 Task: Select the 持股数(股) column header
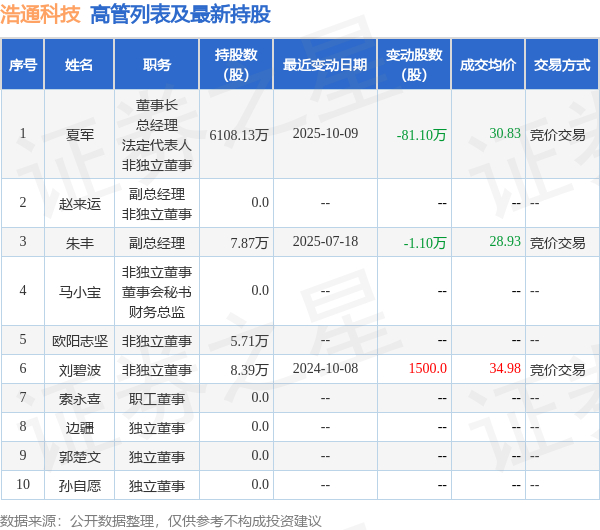[236, 65]
